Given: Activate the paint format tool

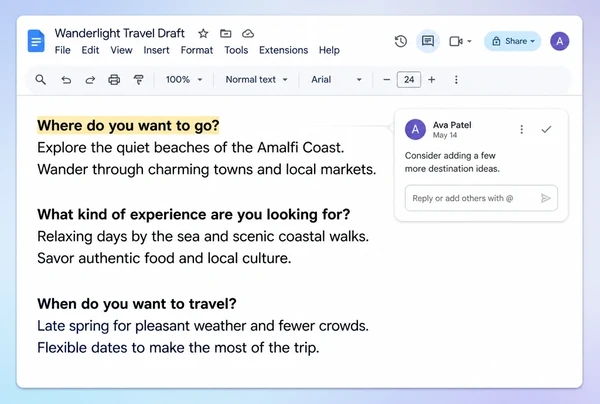Looking at the screenshot, I should (139, 80).
